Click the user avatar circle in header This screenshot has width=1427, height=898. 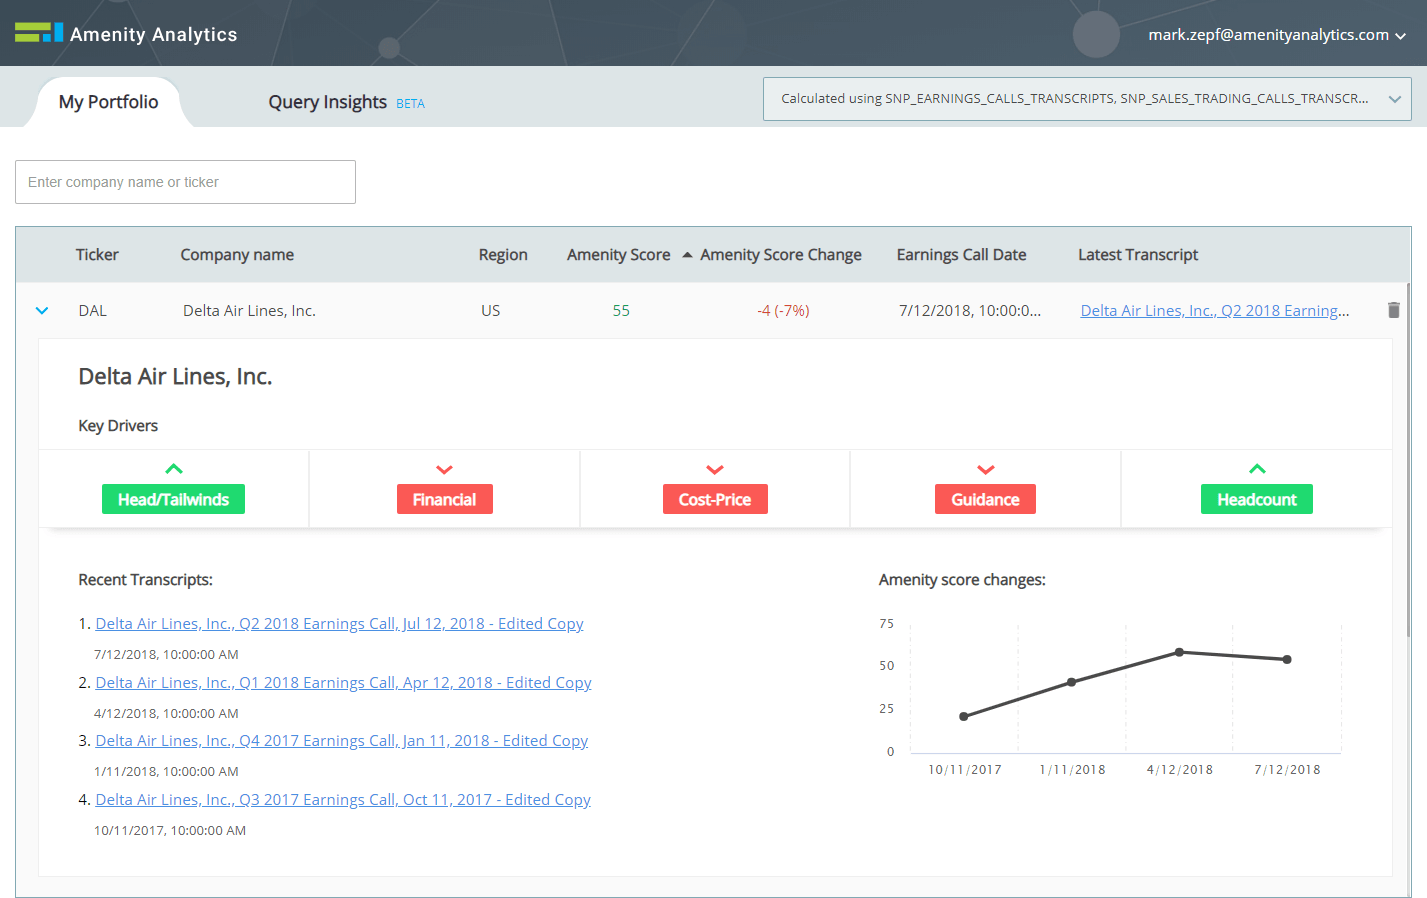1096,34
